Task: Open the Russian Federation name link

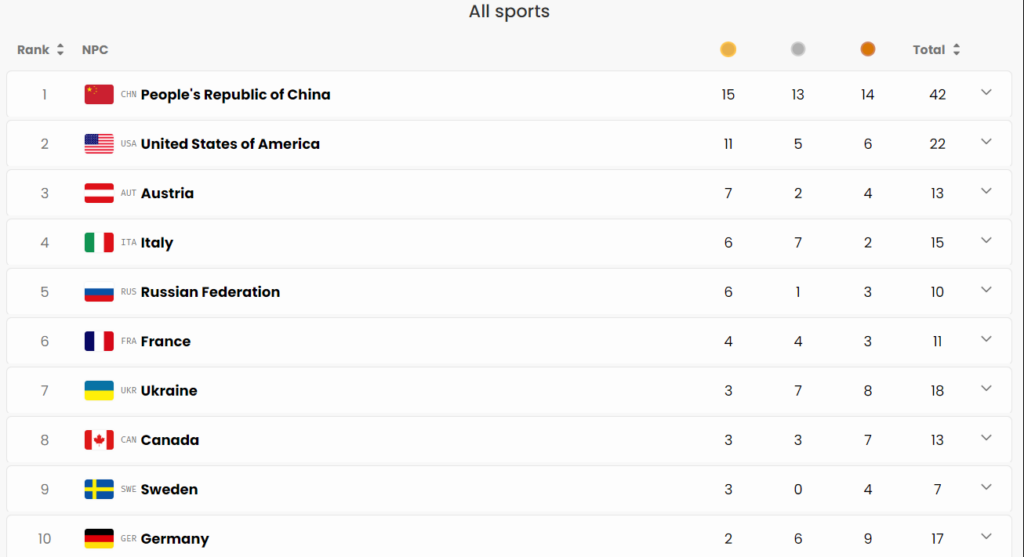Action: click(x=210, y=292)
